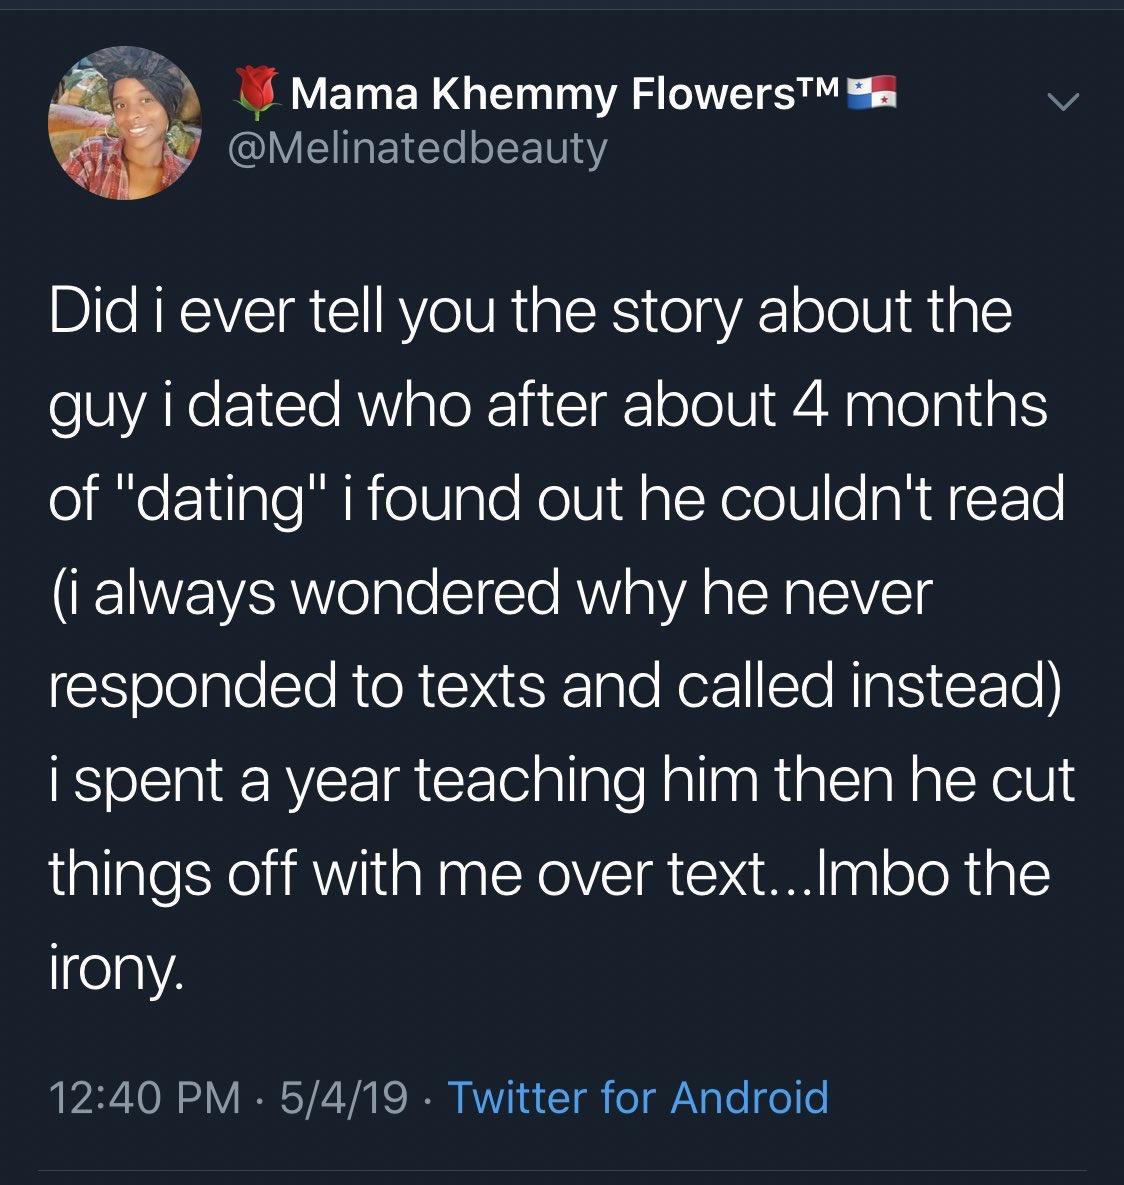Click the 5/4/19 date

343,1097
